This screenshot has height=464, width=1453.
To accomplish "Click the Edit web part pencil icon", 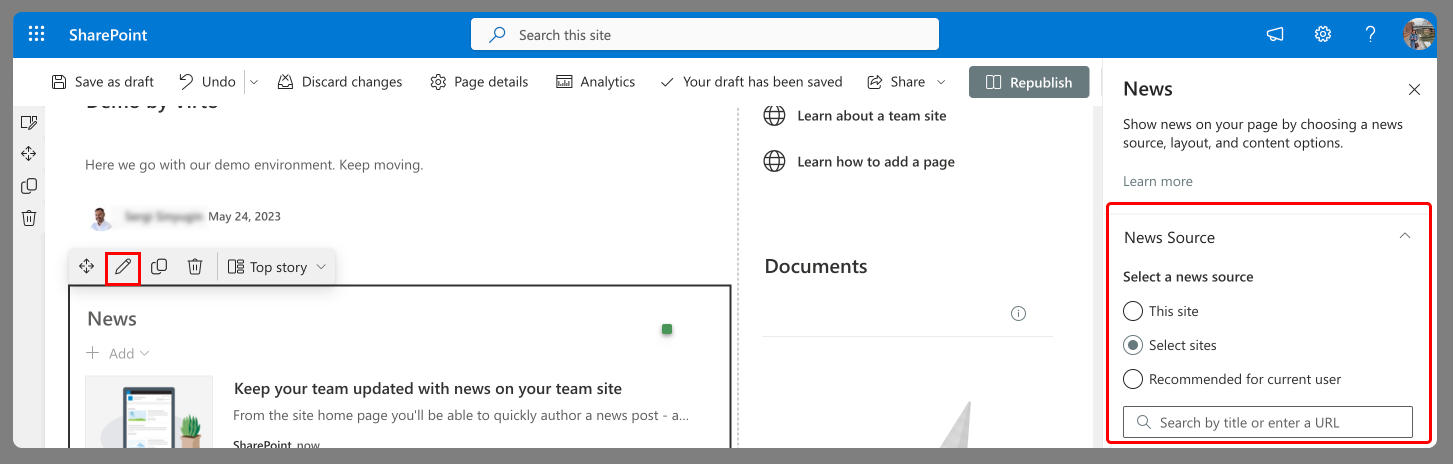I will pos(123,267).
